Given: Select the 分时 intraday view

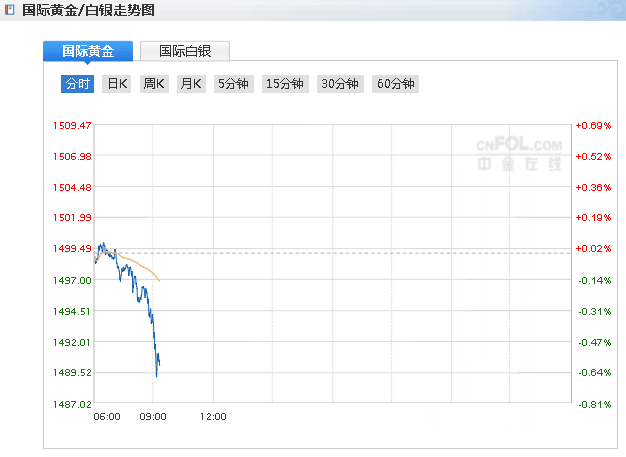Looking at the screenshot, I should pyautogui.click(x=77, y=84).
